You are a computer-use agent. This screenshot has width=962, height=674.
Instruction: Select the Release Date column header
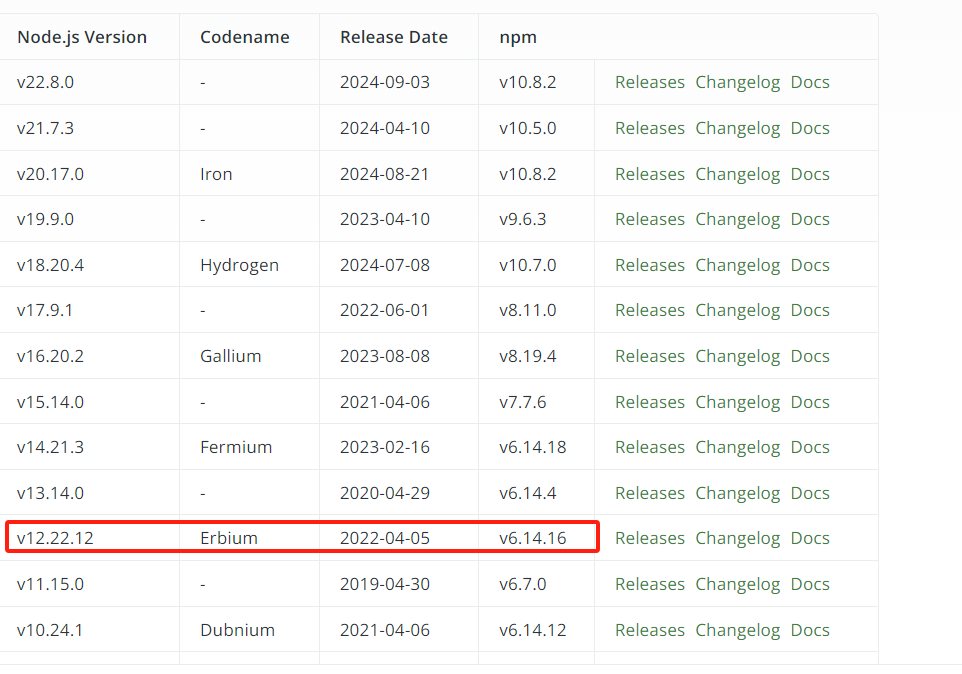(394, 37)
